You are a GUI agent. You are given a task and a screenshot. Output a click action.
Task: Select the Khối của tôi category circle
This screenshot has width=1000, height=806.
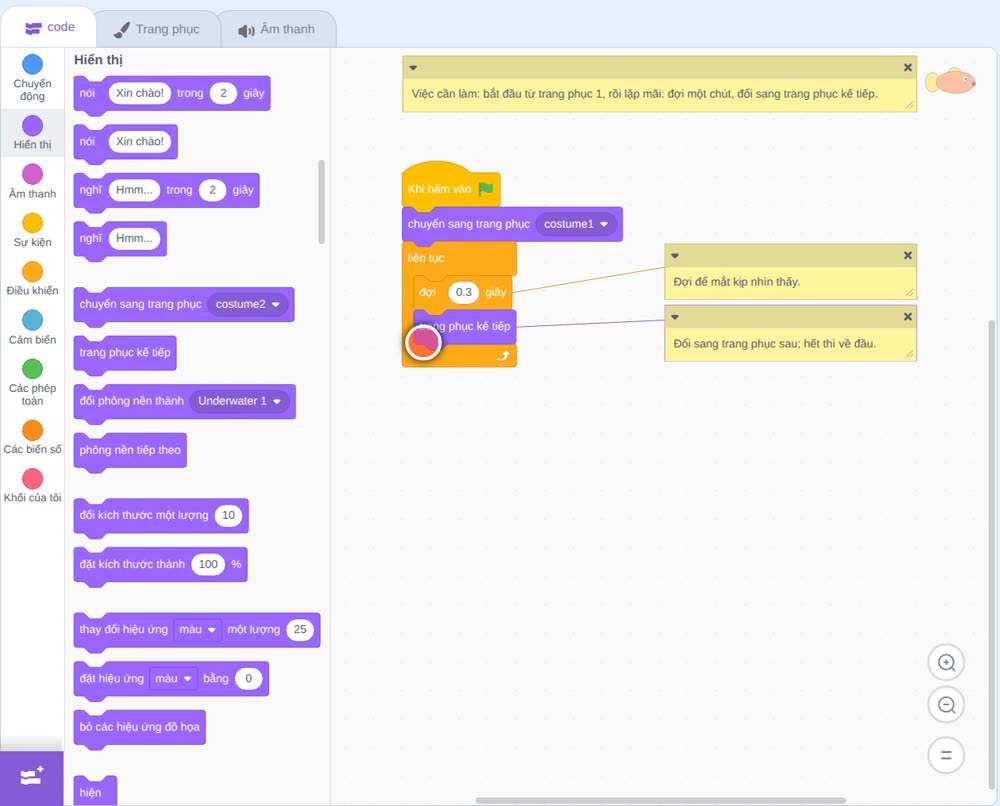[33, 478]
